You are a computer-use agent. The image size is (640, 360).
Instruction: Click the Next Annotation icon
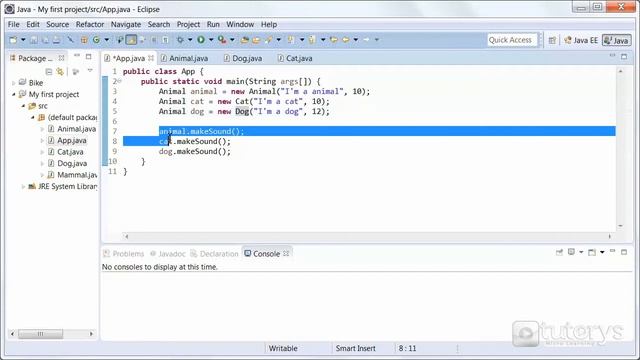[291, 40]
